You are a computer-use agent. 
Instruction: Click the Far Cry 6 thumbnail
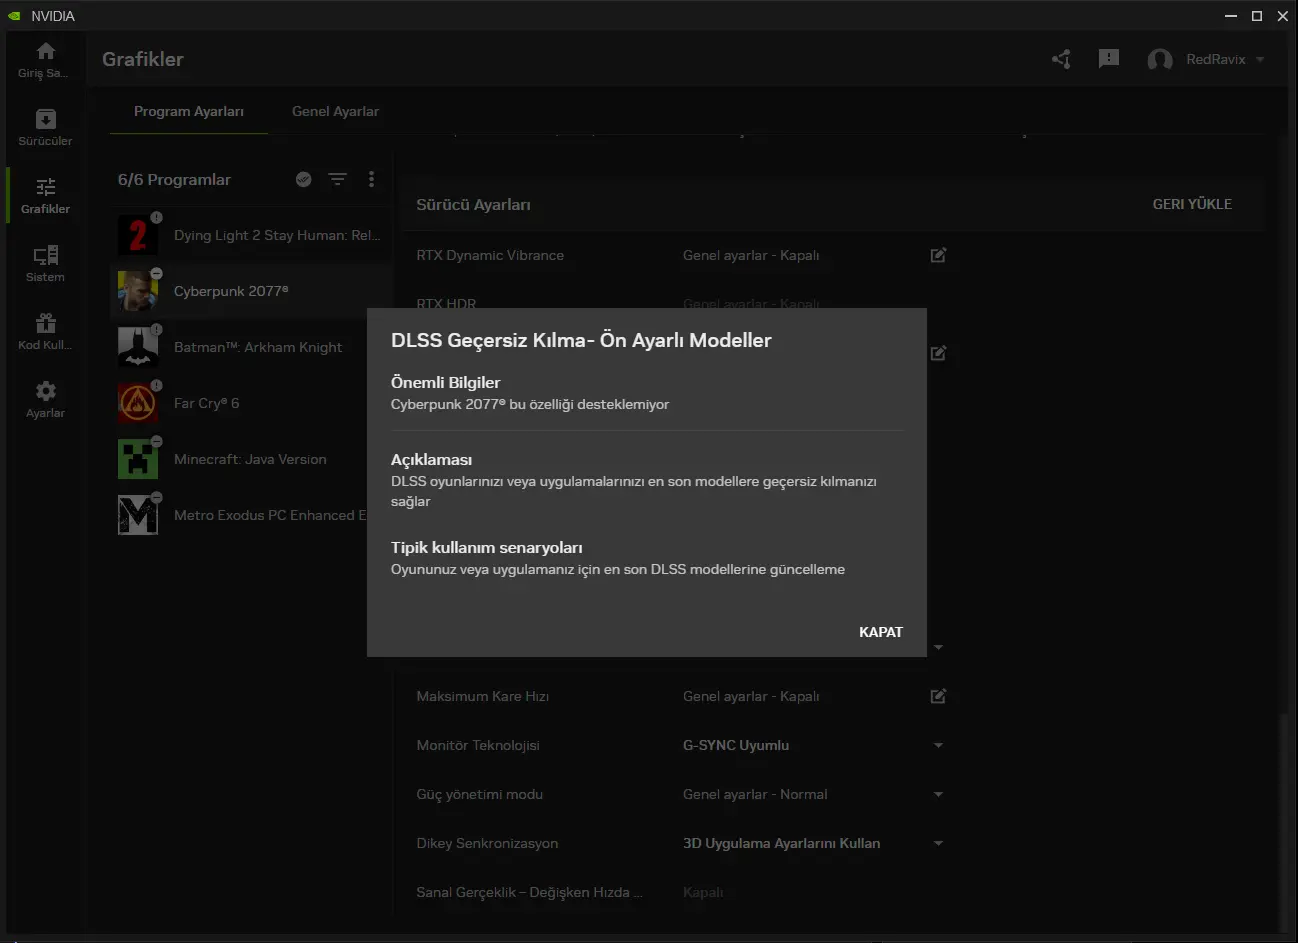pos(138,403)
